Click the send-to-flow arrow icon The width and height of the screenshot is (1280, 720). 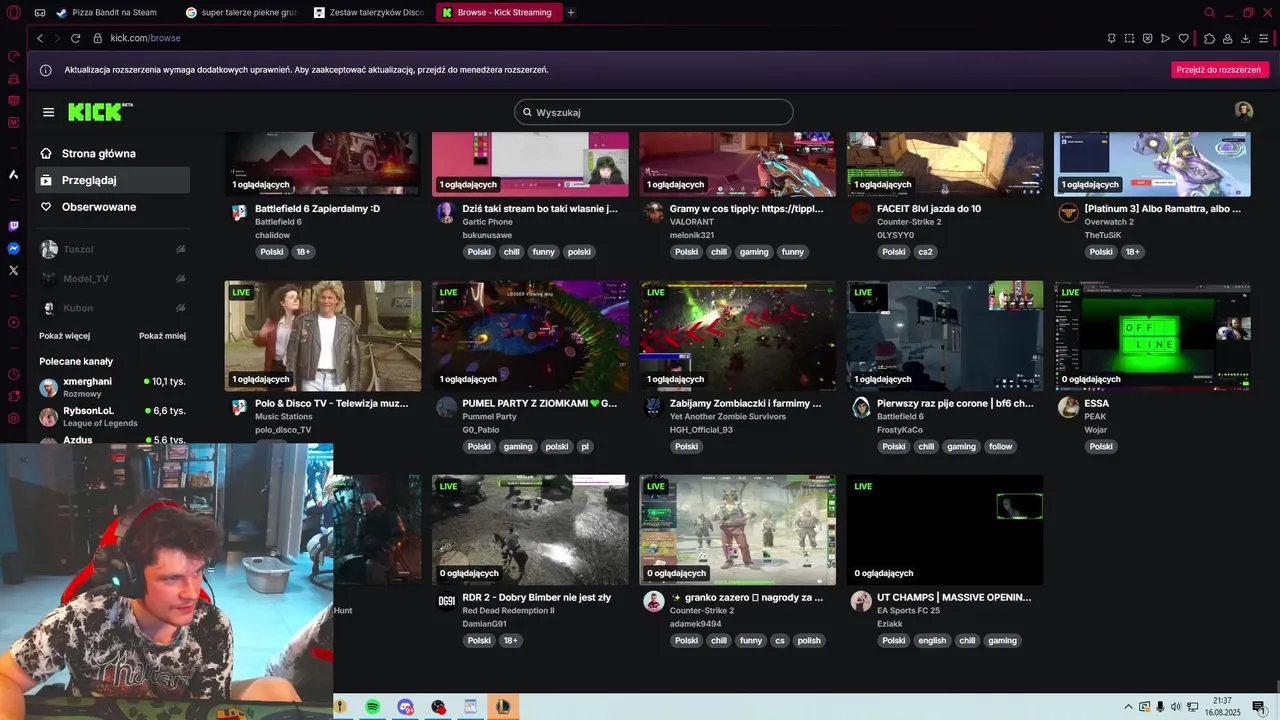click(1165, 38)
